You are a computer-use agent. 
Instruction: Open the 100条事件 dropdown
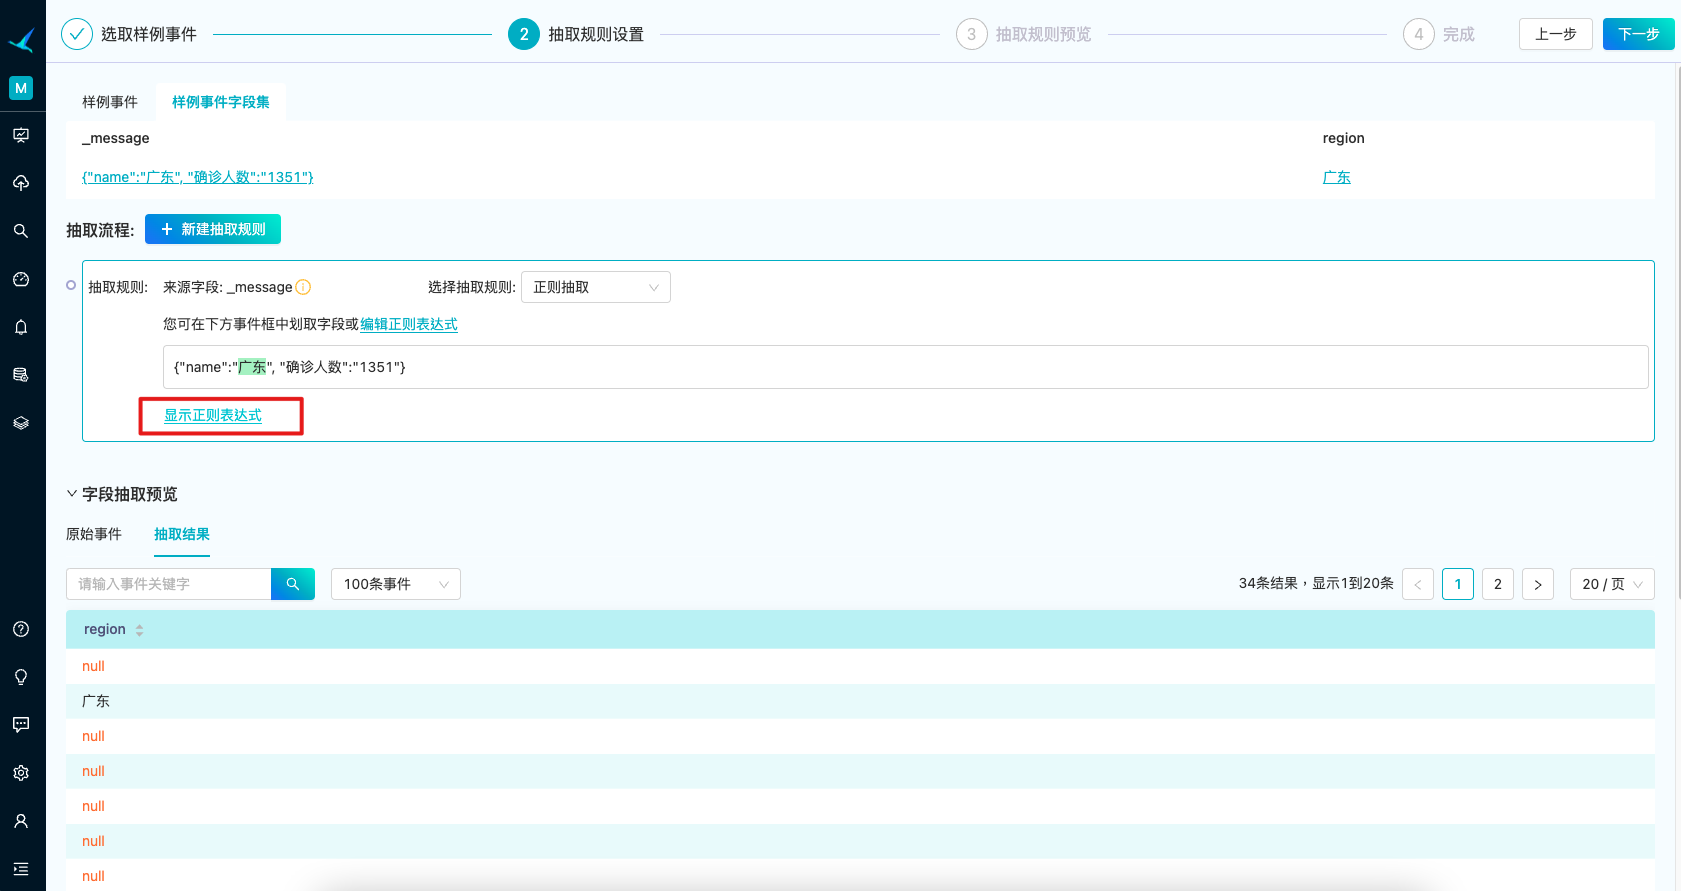click(x=396, y=584)
